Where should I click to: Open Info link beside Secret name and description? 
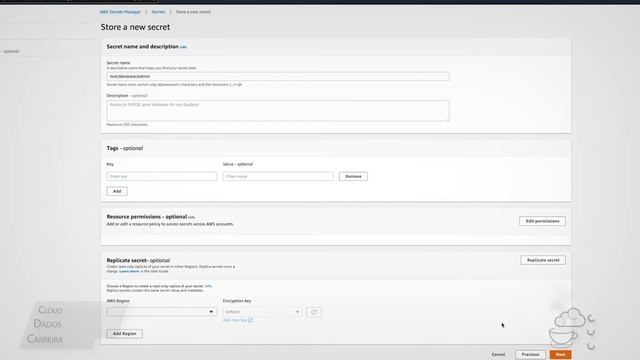[183, 47]
